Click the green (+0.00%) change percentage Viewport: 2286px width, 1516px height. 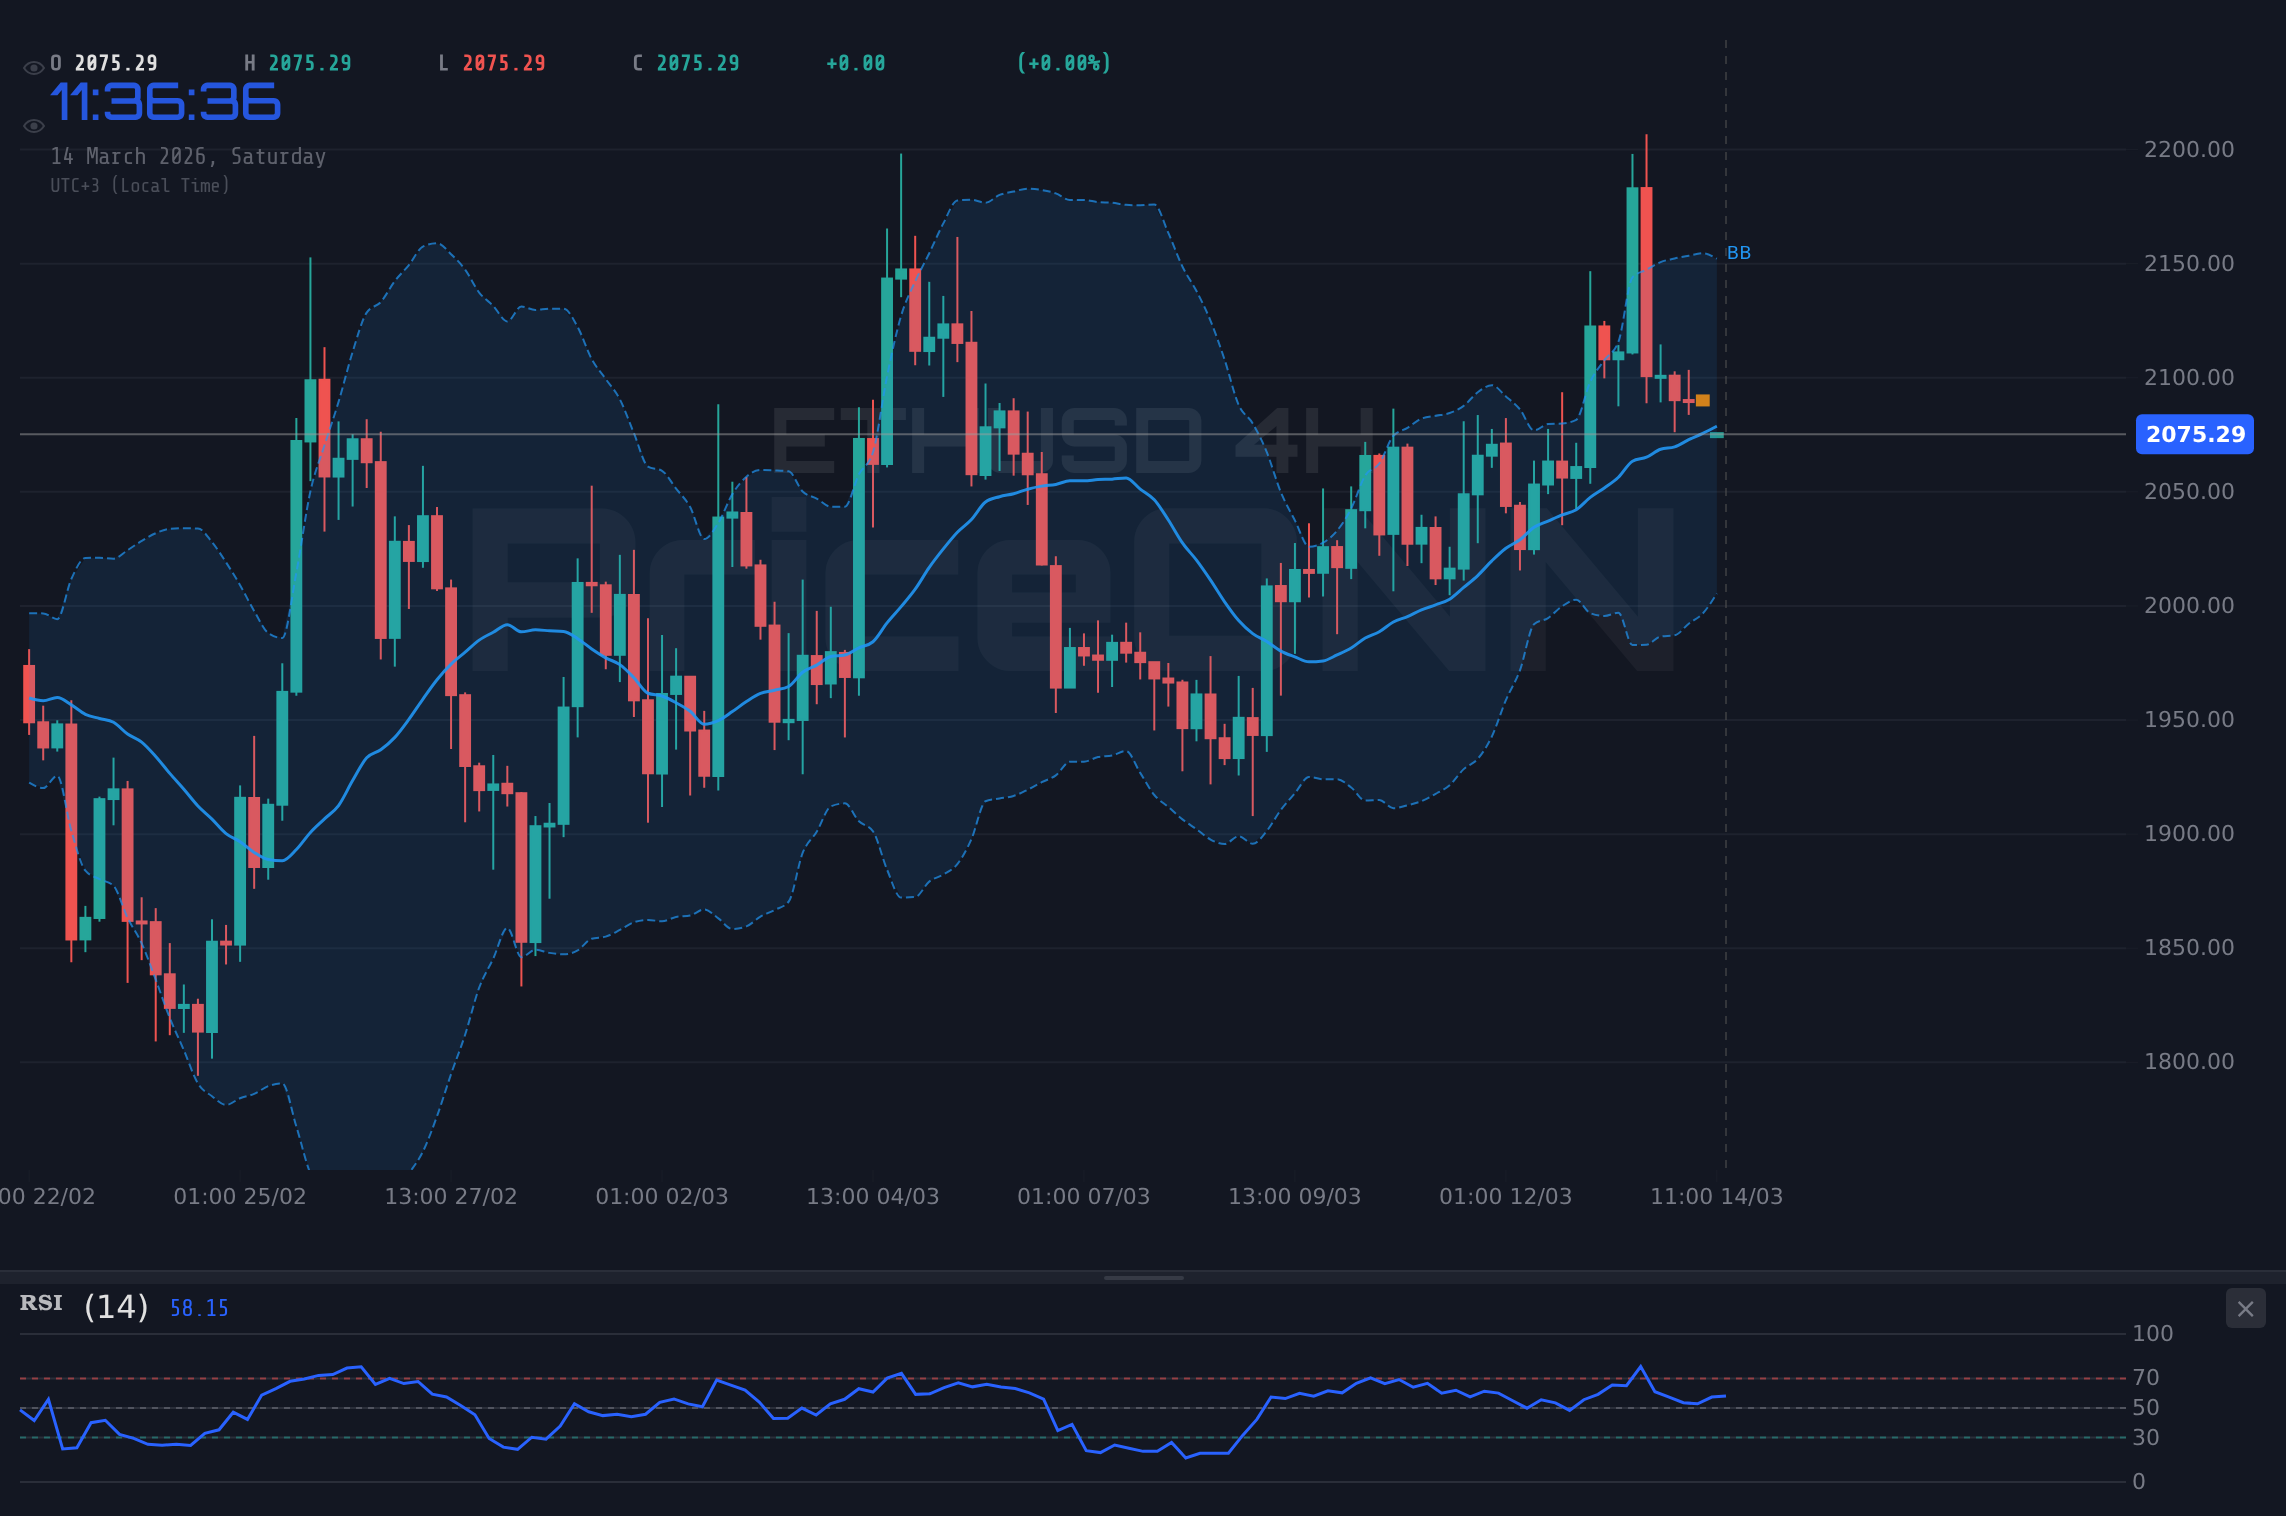point(1063,62)
